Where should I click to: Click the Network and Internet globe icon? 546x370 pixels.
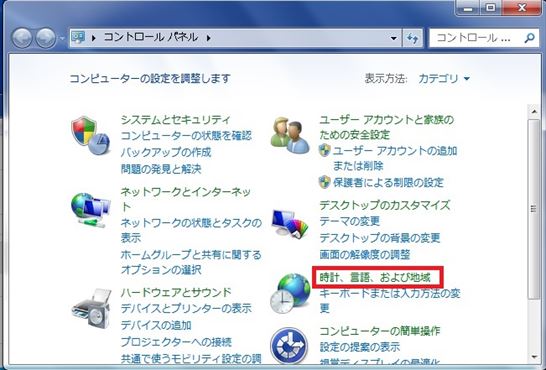point(91,210)
